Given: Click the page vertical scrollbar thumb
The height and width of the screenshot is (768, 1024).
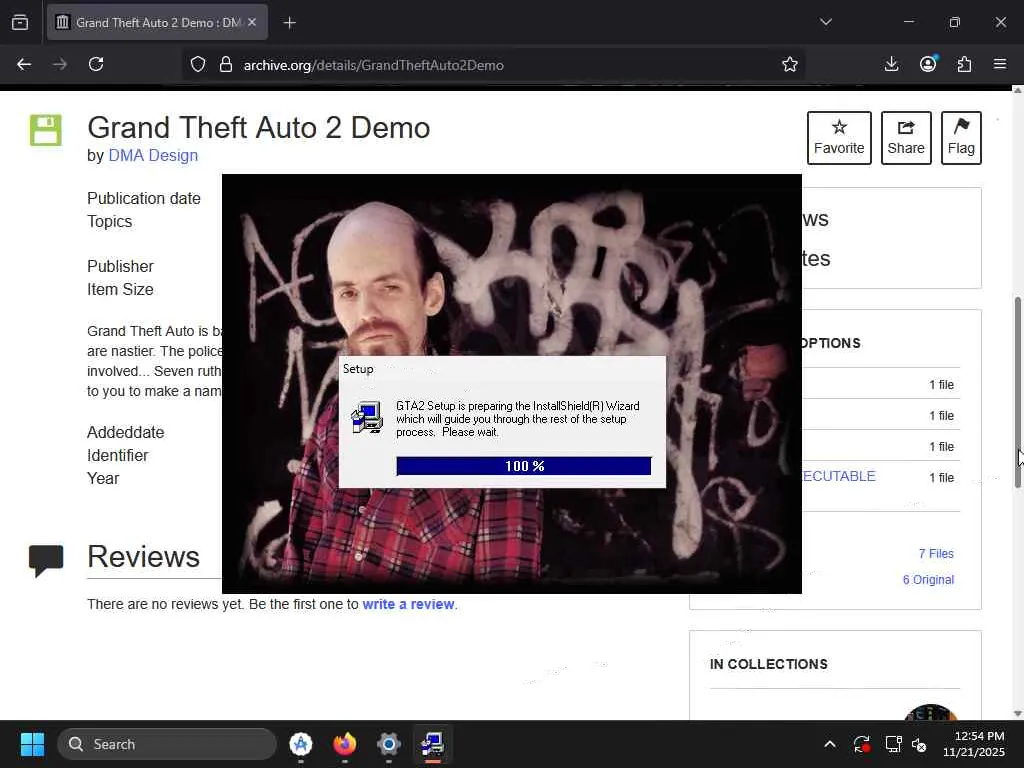Looking at the screenshot, I should [1017, 392].
